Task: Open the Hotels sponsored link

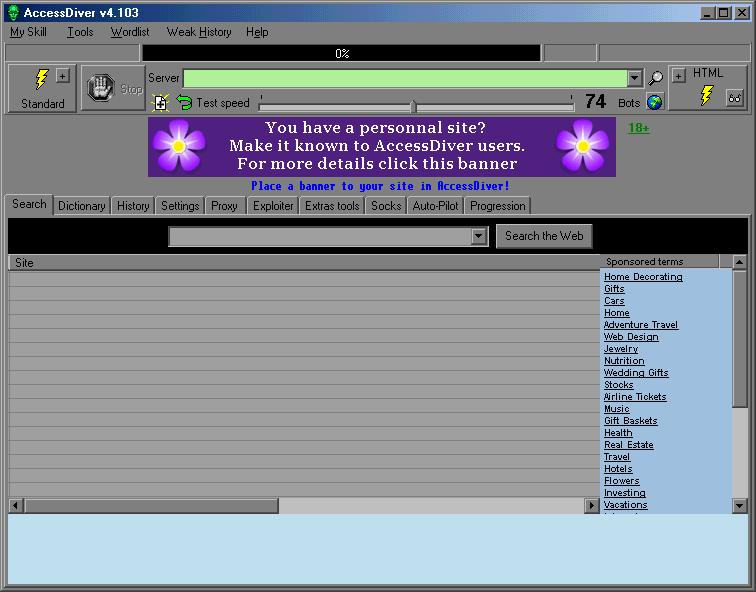Action: click(618, 469)
